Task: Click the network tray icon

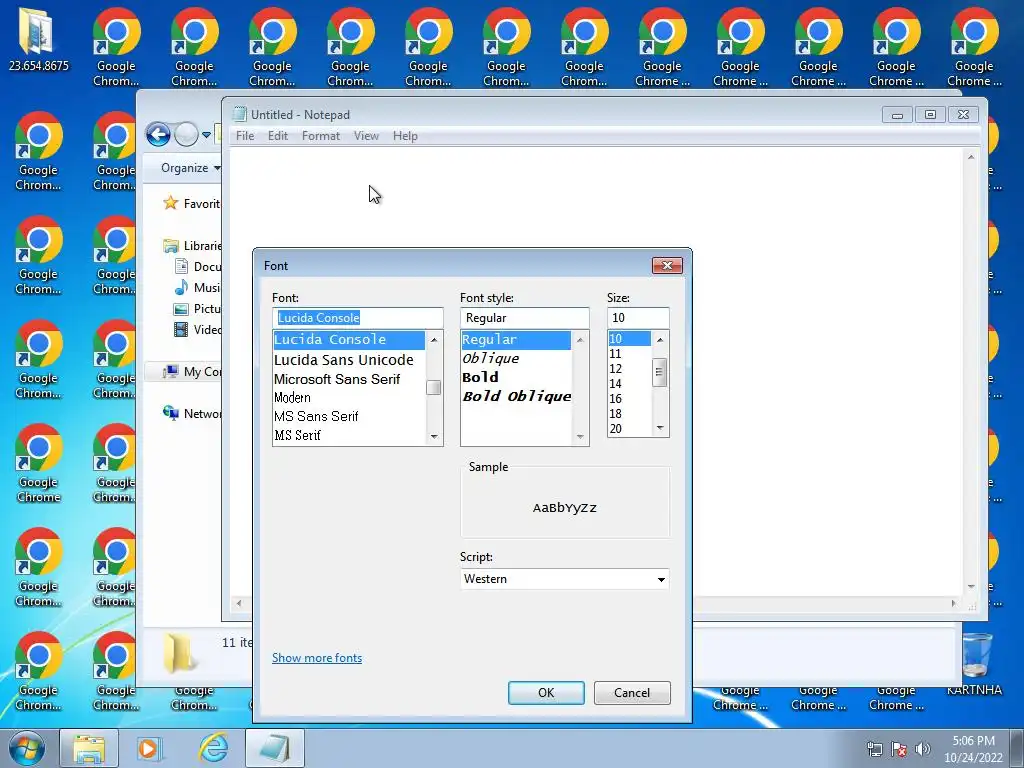Action: (x=874, y=749)
